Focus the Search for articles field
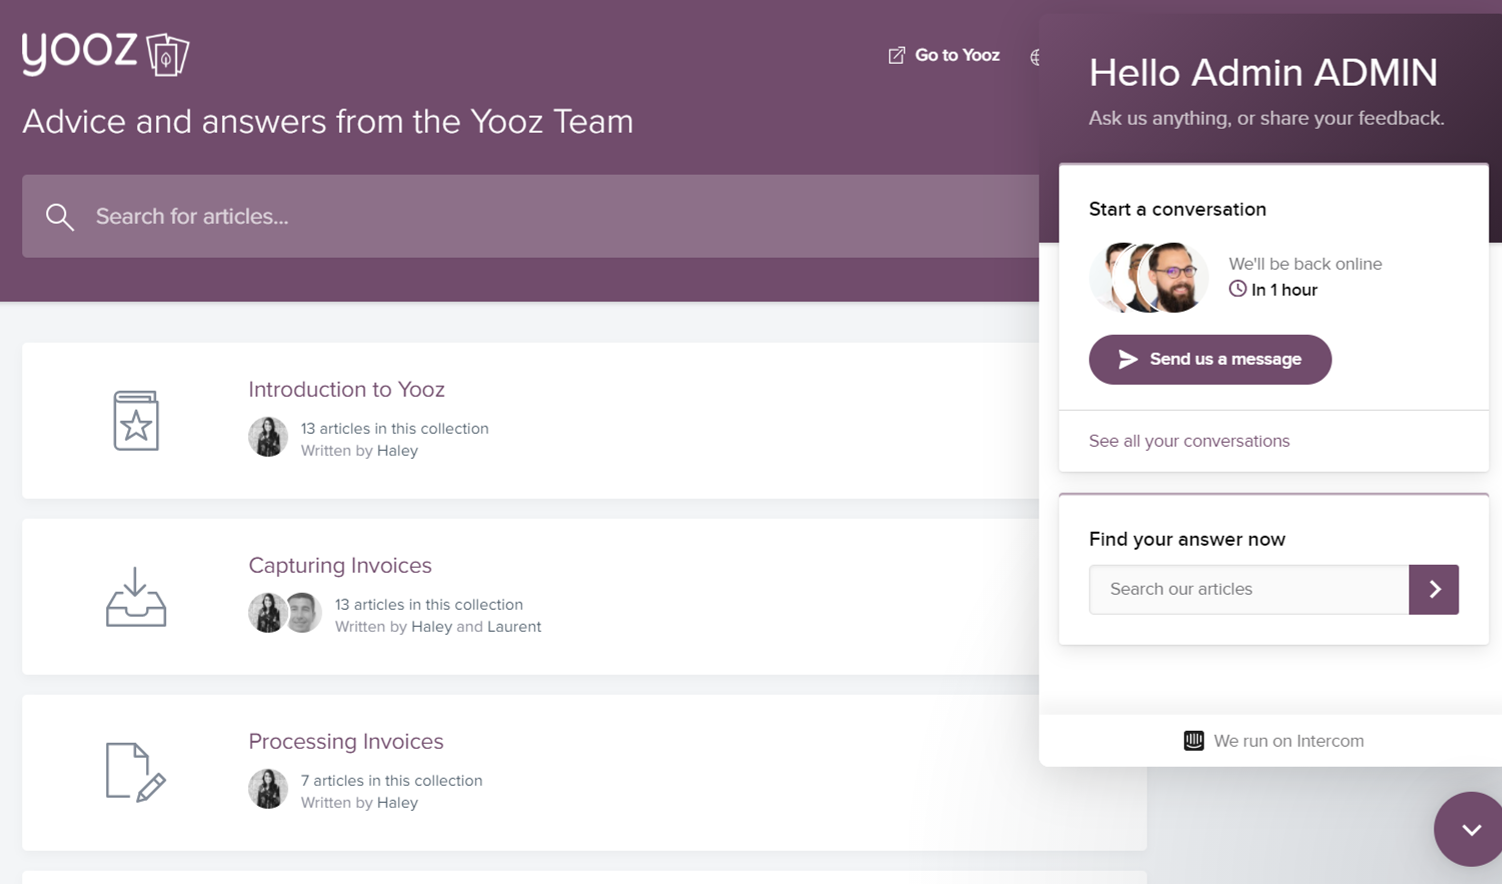The width and height of the screenshot is (1502, 884). pos(530,216)
